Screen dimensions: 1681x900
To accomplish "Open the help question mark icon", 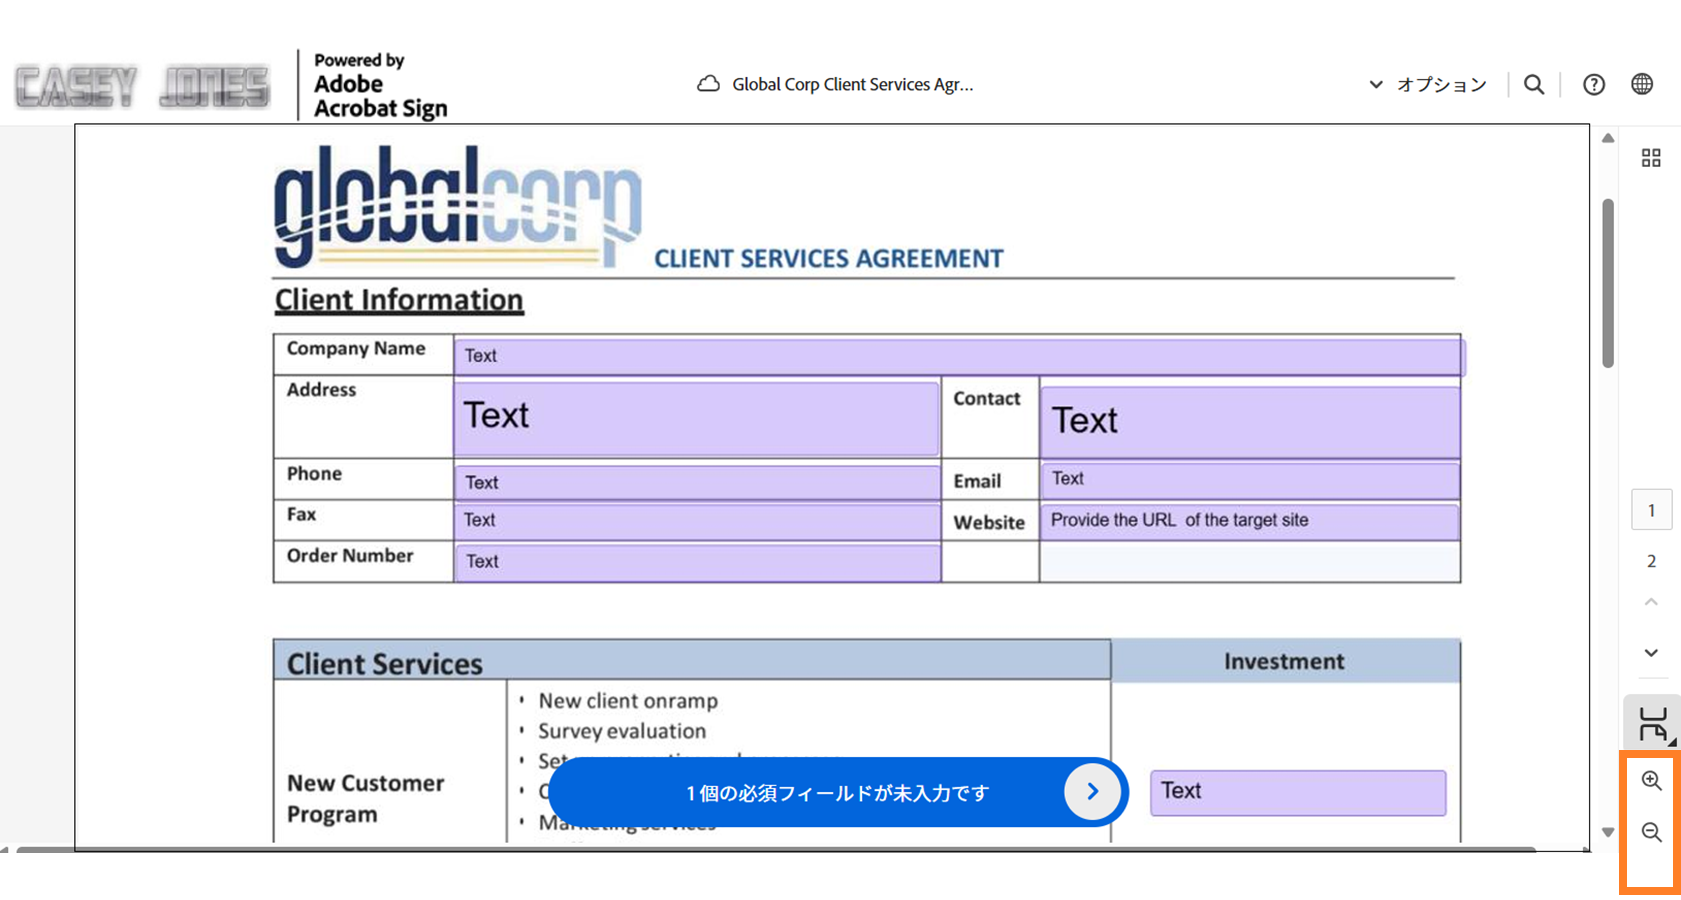I will coord(1593,85).
